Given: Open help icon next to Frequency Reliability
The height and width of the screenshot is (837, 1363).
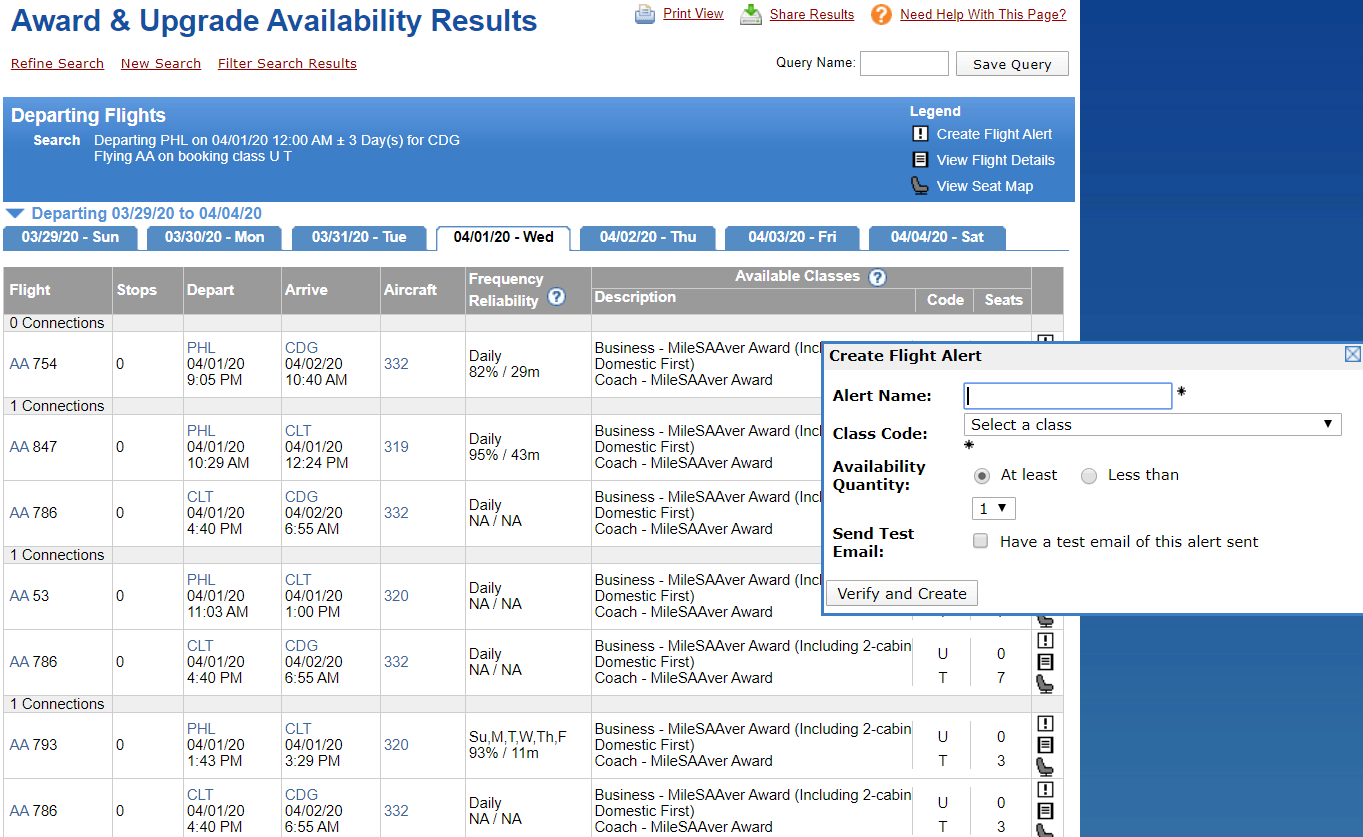Looking at the screenshot, I should coord(557,297).
